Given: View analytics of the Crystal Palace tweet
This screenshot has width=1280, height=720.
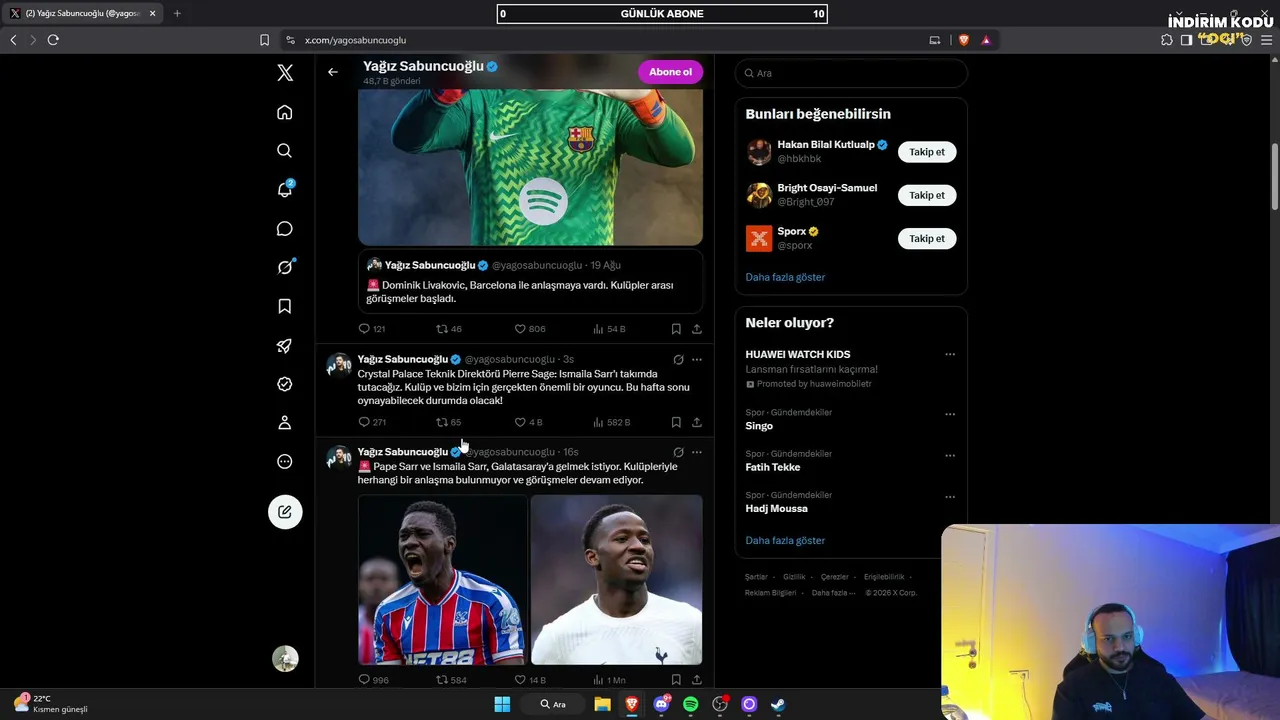Looking at the screenshot, I should [611, 422].
